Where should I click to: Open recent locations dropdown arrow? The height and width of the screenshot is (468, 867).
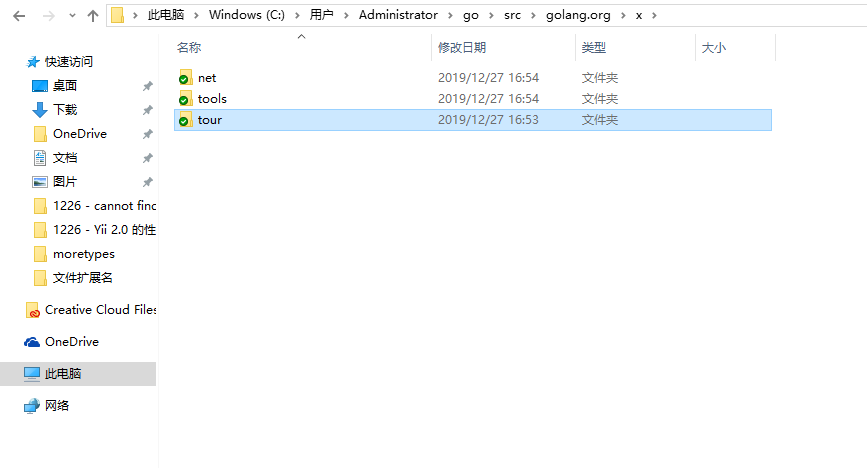click(72, 16)
